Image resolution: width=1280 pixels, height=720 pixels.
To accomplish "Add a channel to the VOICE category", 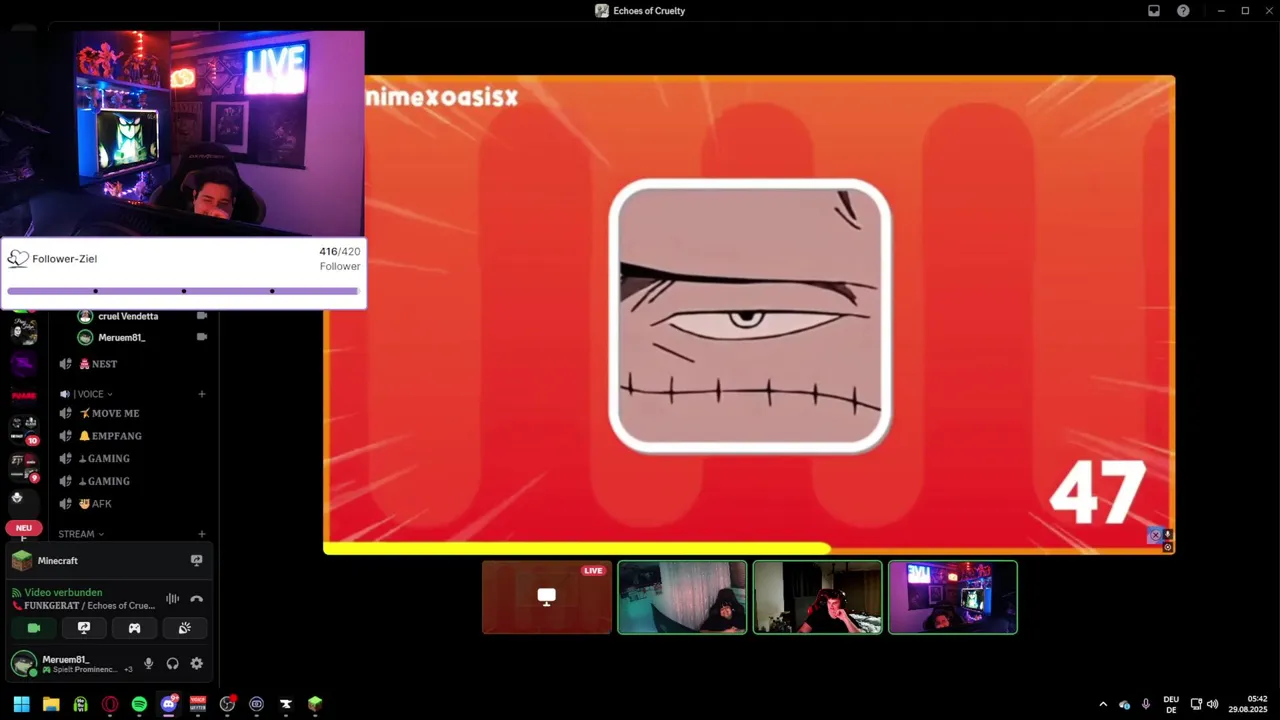I will point(201,394).
